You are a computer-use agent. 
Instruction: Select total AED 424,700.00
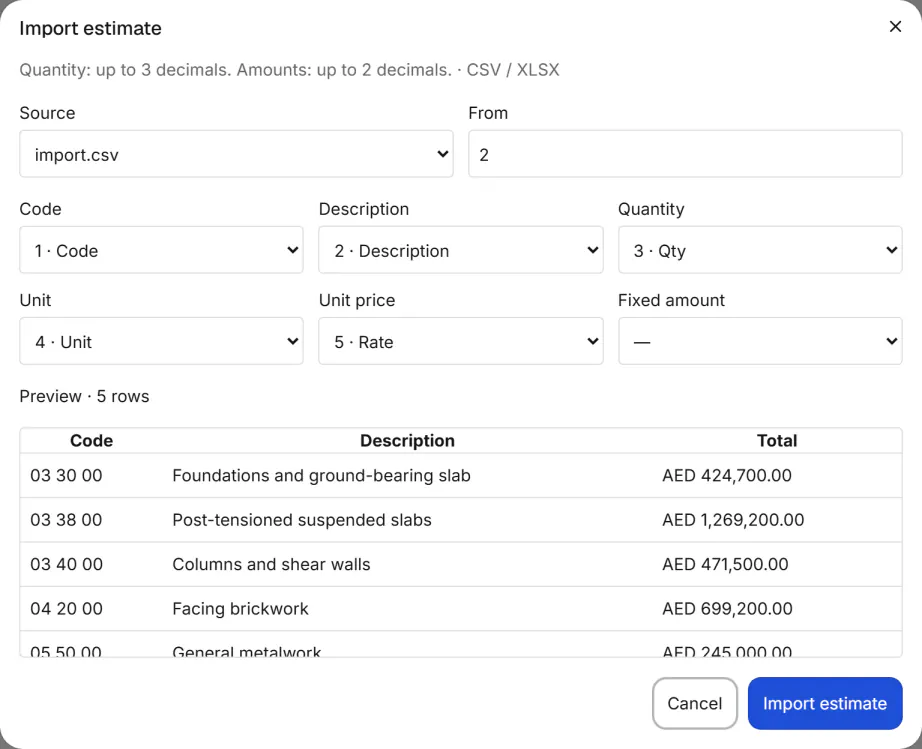point(727,475)
